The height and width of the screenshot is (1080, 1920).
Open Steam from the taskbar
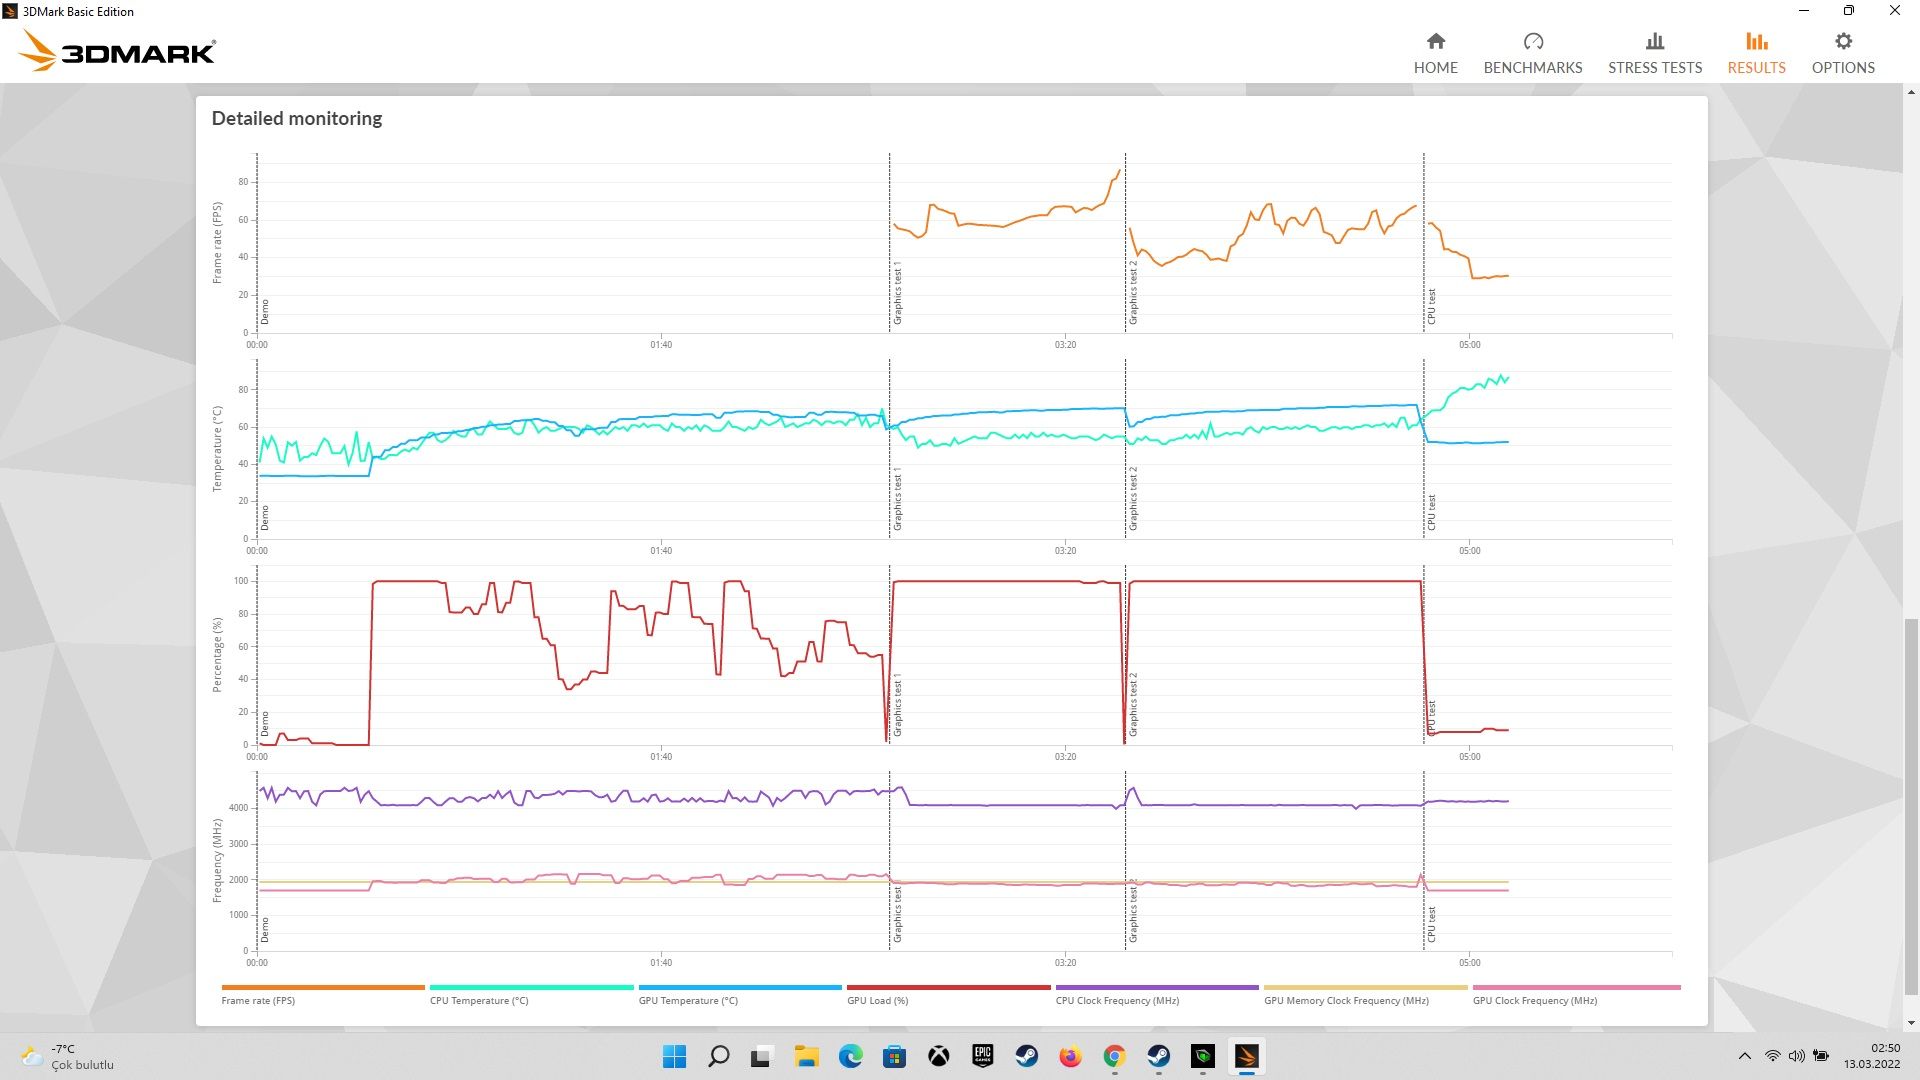coord(1026,1056)
